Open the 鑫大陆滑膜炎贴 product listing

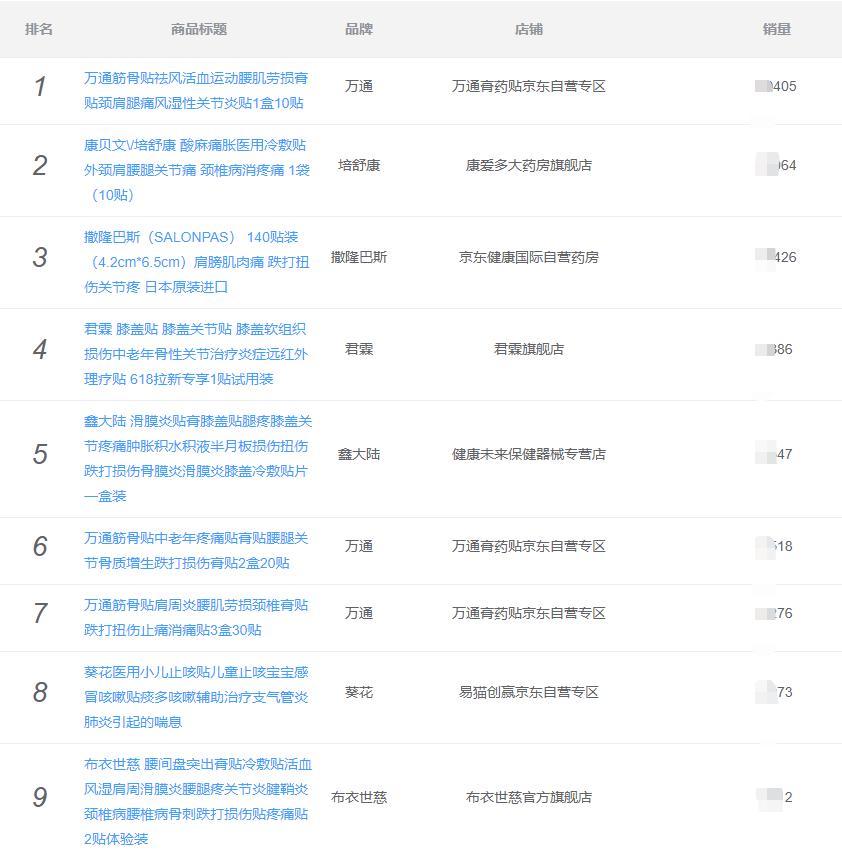tap(196, 454)
